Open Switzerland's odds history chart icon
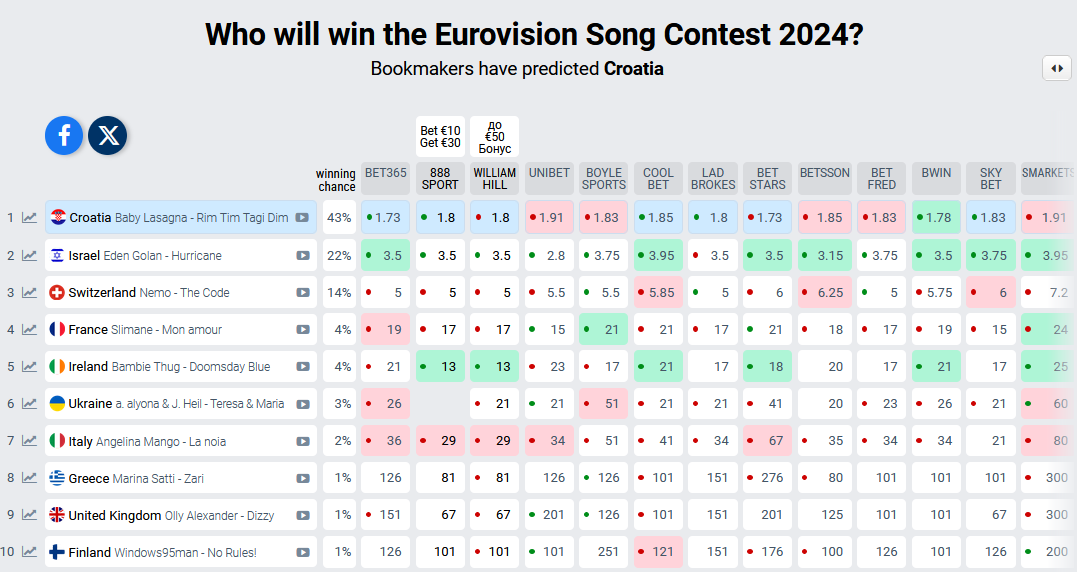Screen dimensions: 1077x572 (30, 292)
